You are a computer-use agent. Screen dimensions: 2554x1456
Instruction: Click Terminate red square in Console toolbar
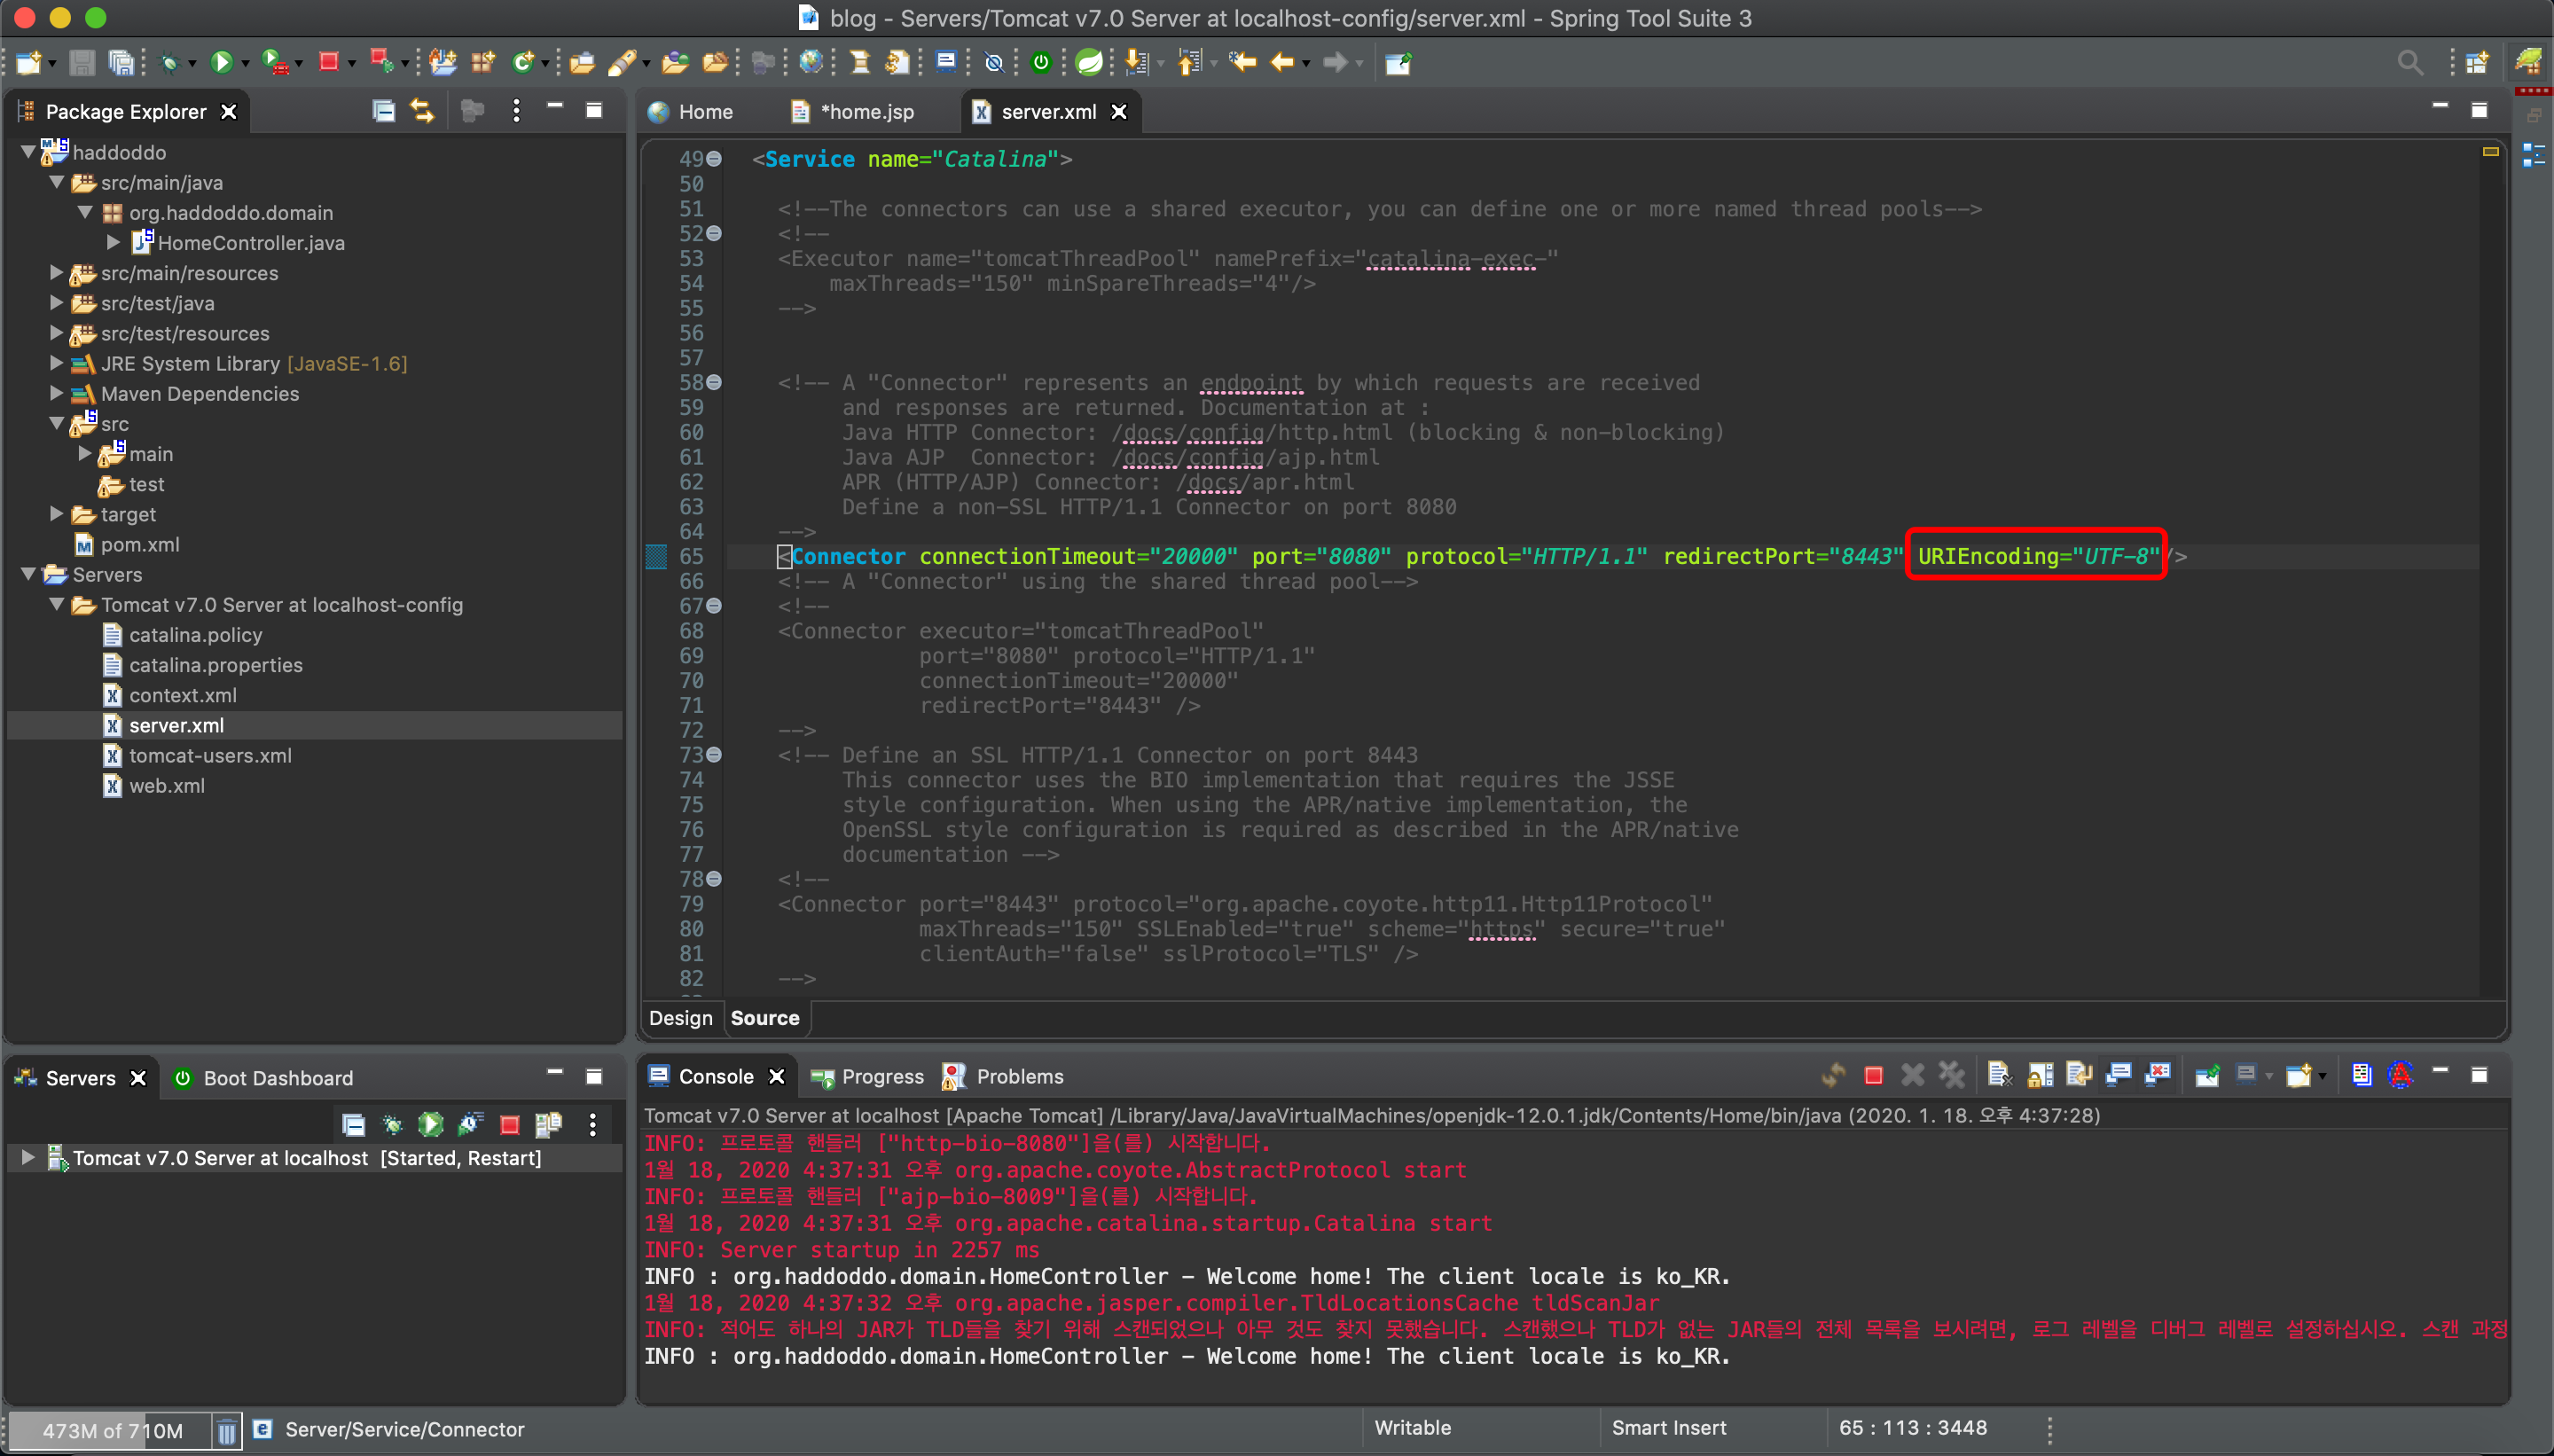pos(1873,1076)
